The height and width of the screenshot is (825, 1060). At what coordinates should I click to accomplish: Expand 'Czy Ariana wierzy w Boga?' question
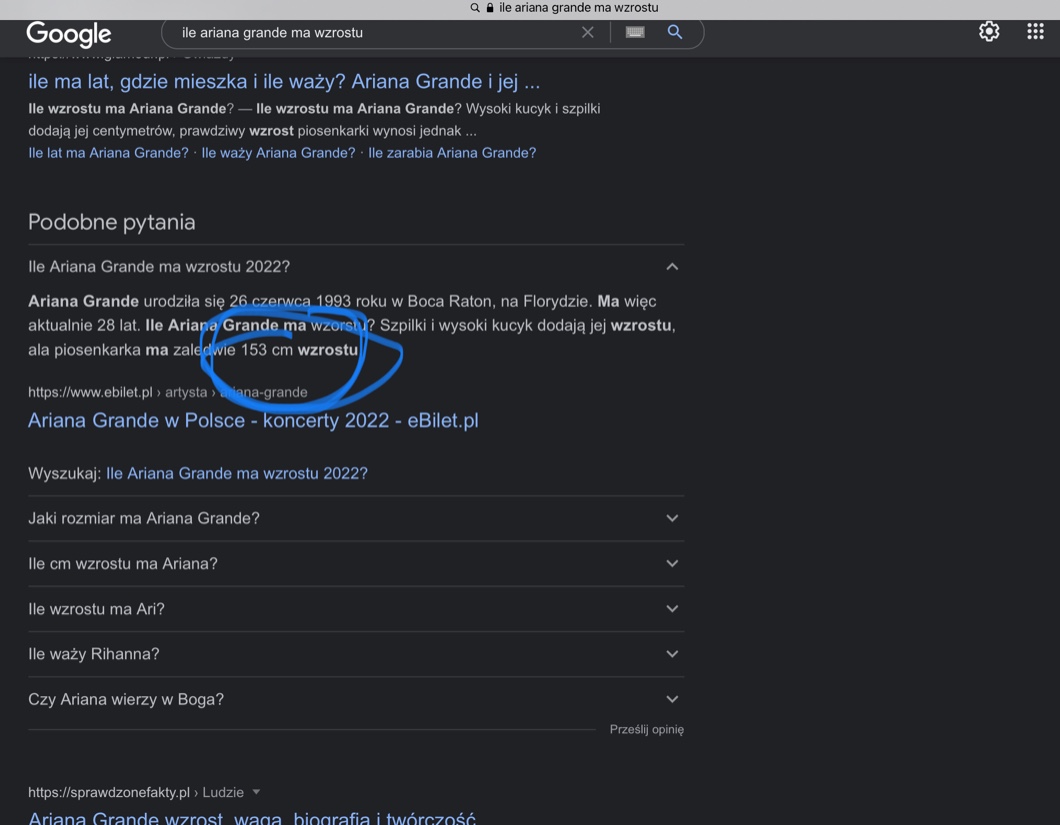(672, 699)
